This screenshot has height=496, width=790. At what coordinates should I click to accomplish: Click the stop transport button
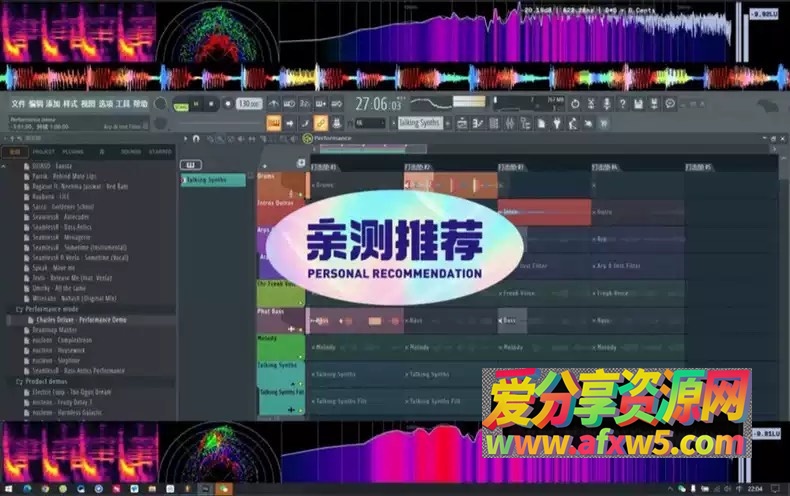[x=211, y=104]
